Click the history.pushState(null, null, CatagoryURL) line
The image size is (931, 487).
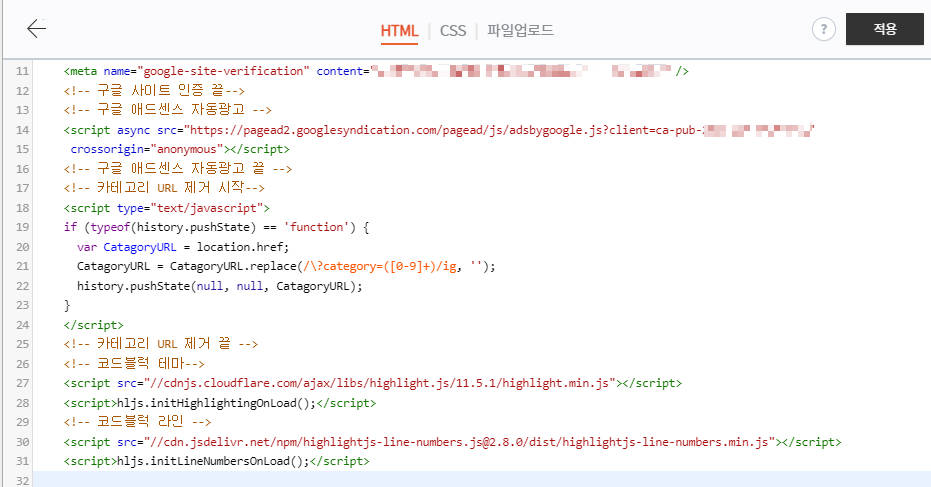pos(220,286)
